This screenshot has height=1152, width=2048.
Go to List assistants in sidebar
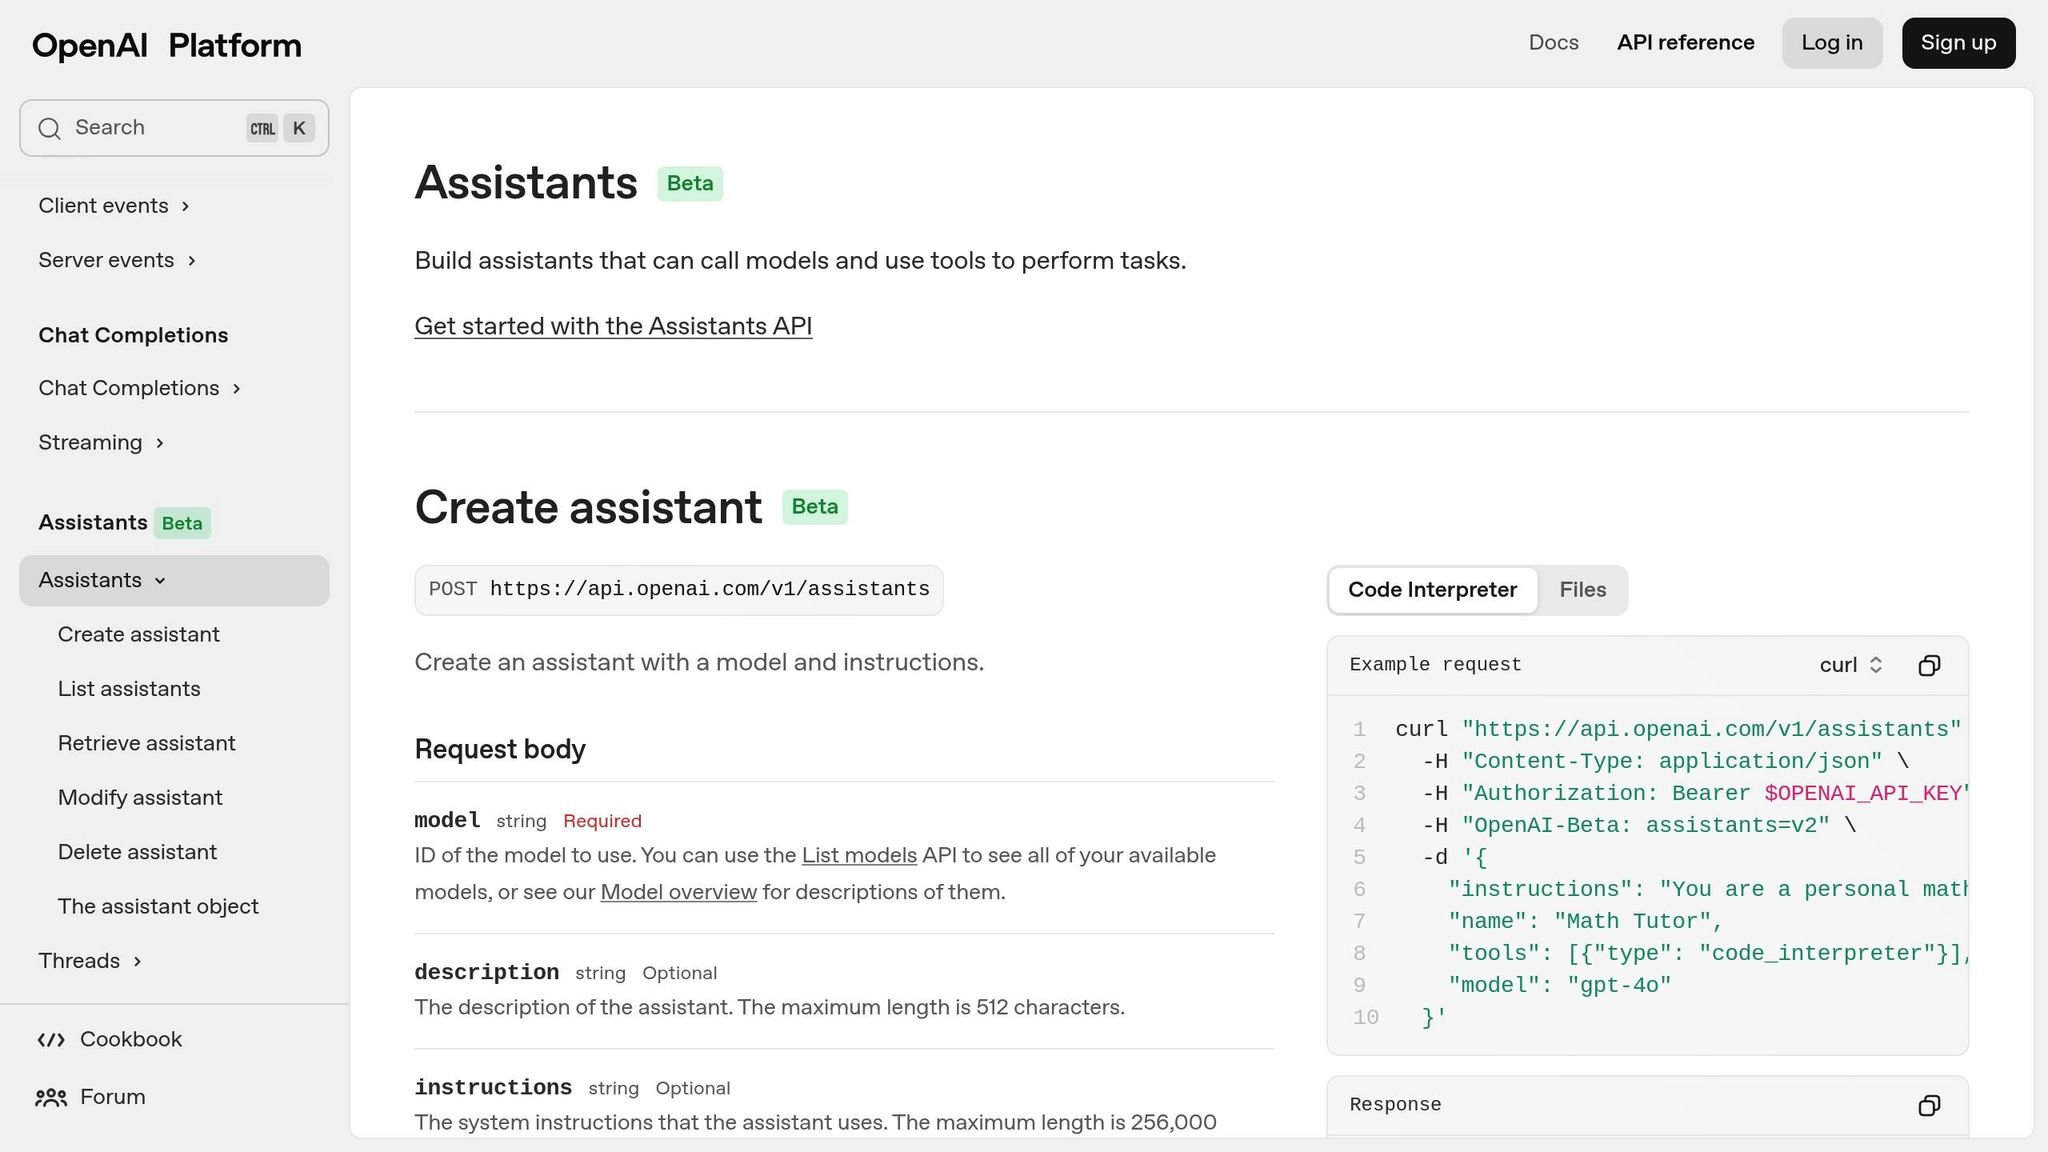[129, 689]
